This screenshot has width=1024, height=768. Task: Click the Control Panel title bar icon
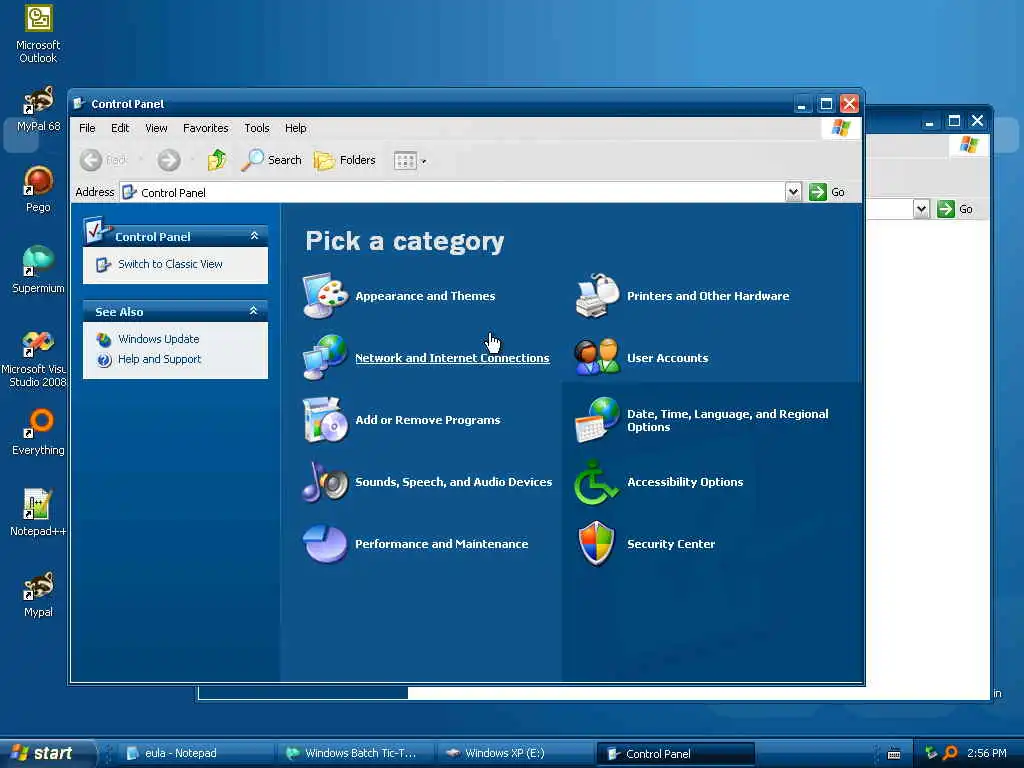coord(79,103)
